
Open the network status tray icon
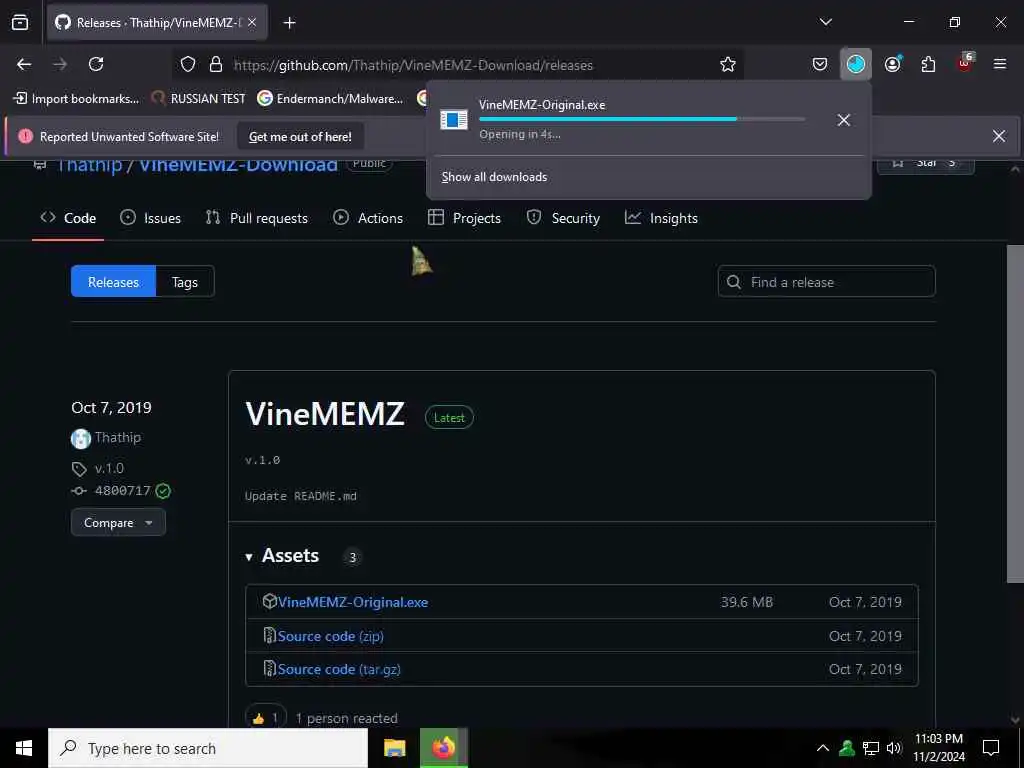871,748
